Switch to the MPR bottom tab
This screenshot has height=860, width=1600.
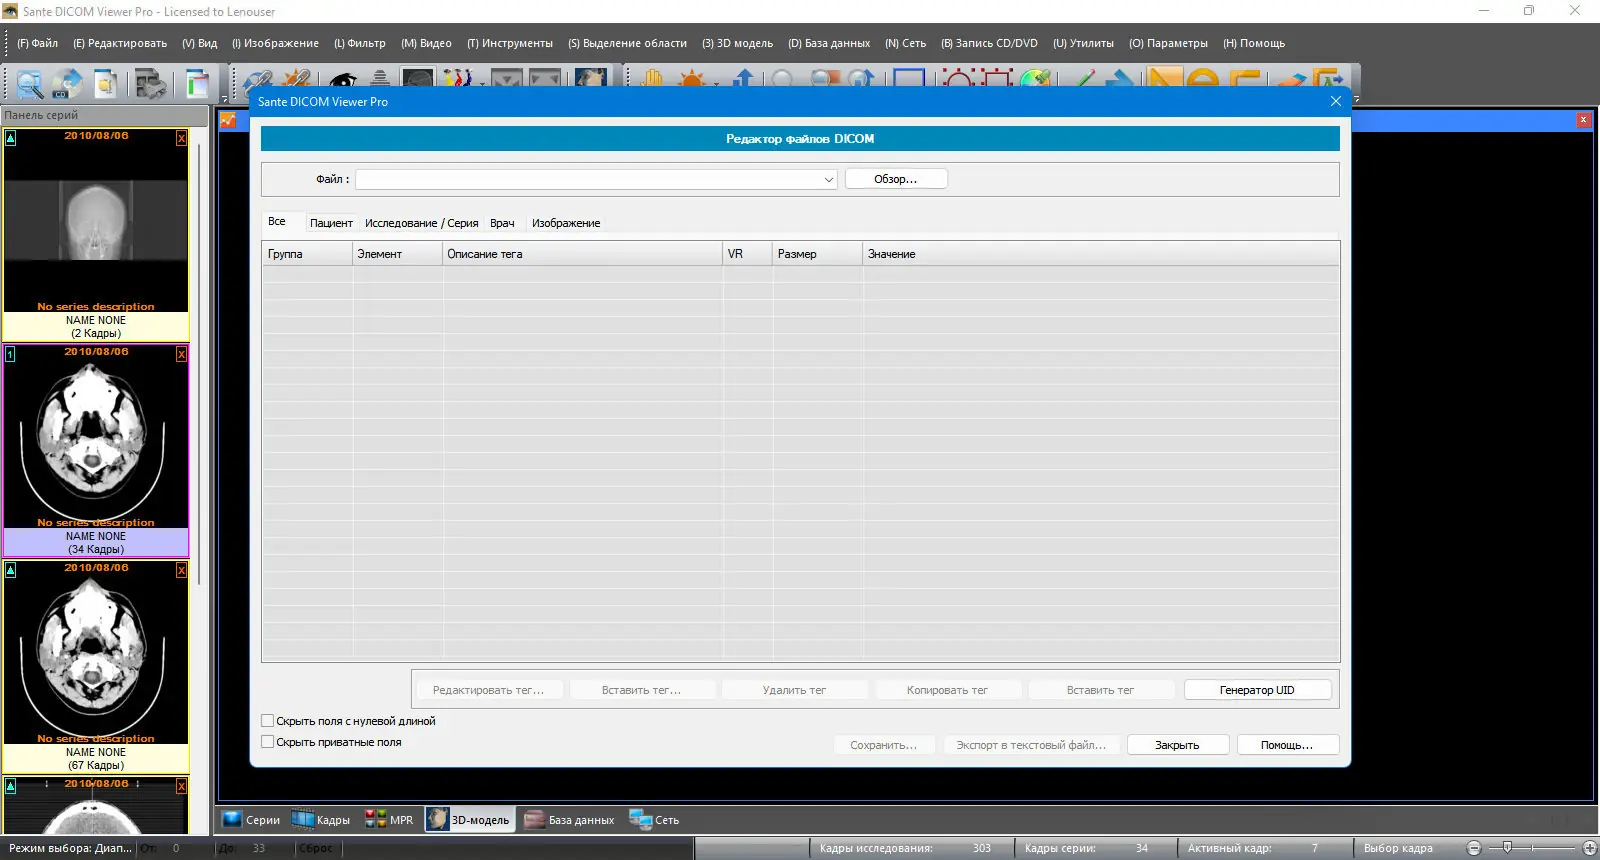(389, 820)
